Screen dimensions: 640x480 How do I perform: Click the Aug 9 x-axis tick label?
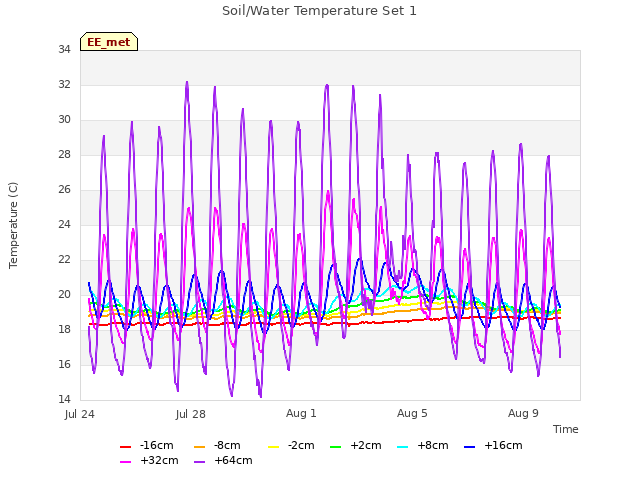coord(523,413)
